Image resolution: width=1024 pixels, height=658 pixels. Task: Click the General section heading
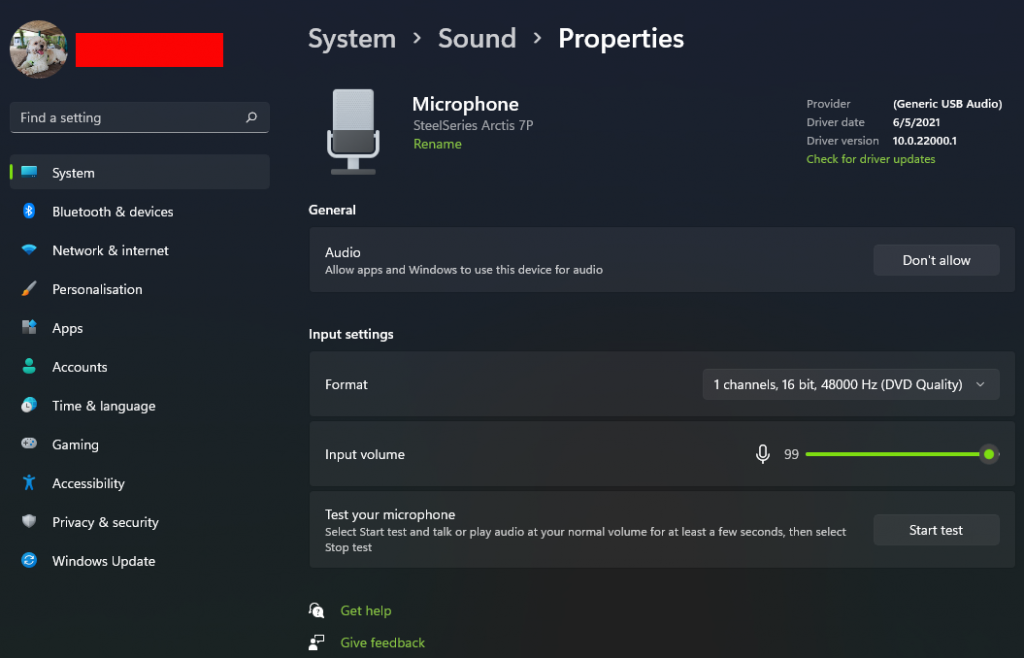click(x=332, y=210)
